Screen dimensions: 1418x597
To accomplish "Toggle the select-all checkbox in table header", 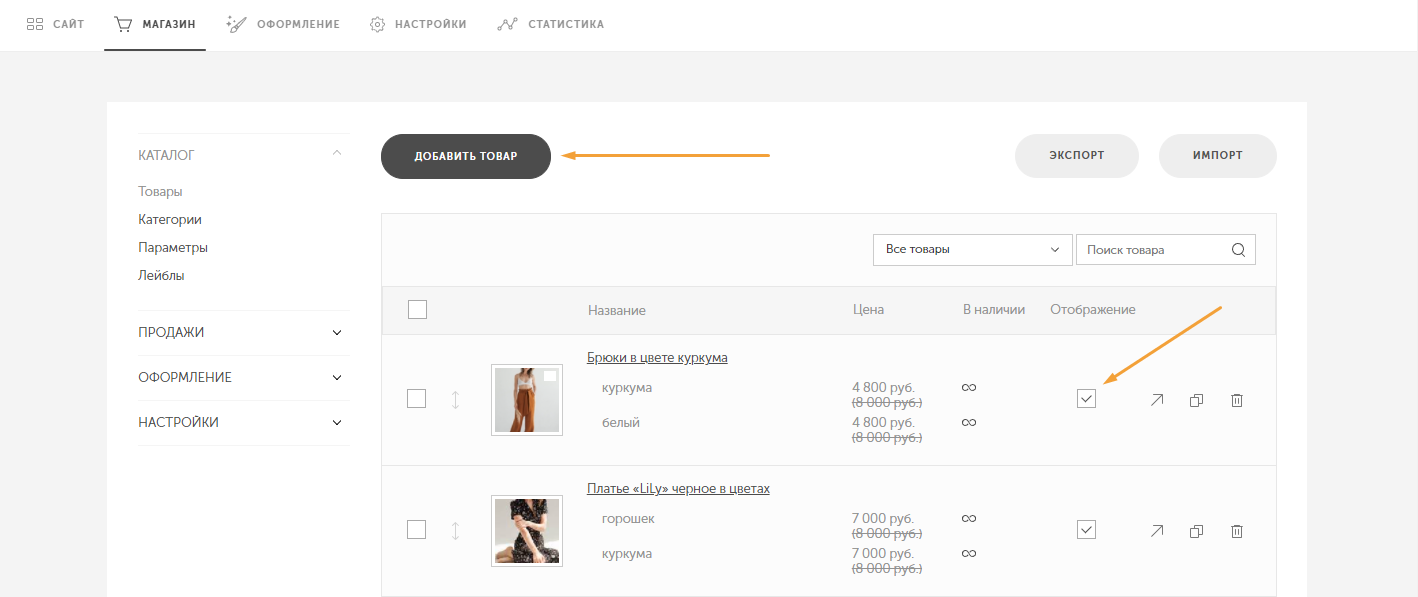I will pyautogui.click(x=417, y=310).
